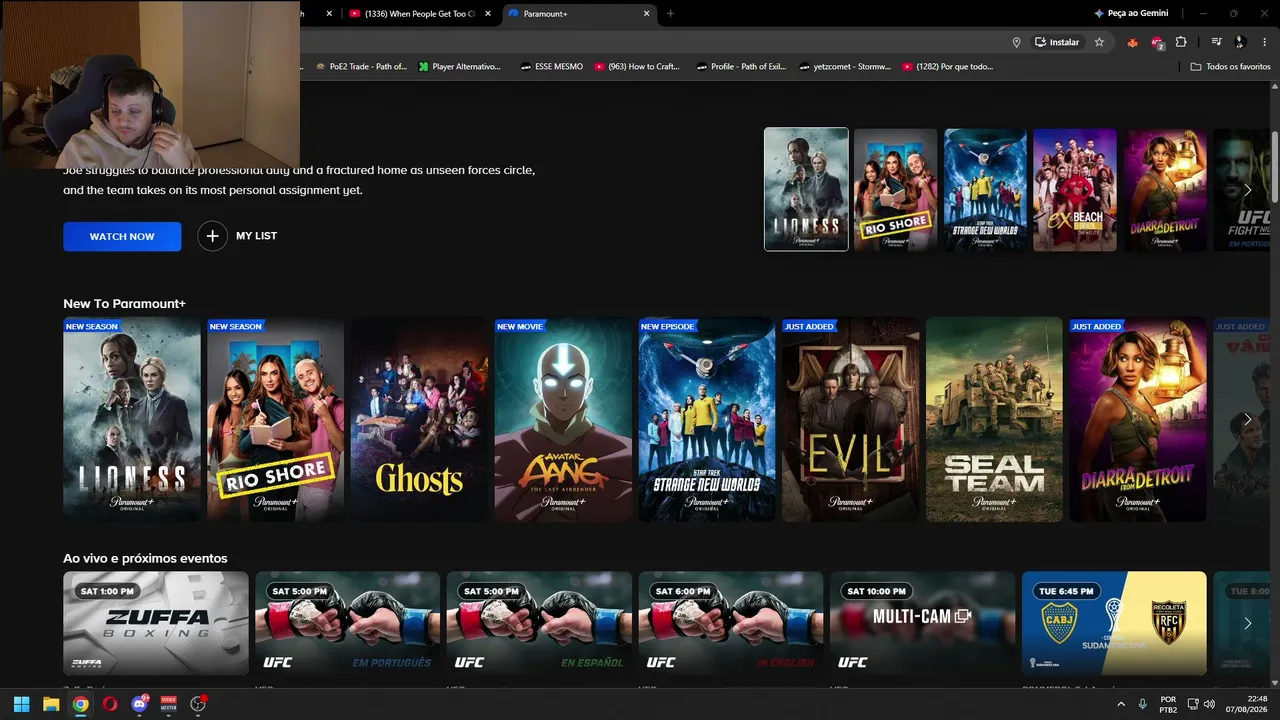Open the SEAL Team poster
1280x720 pixels.
[x=994, y=420]
